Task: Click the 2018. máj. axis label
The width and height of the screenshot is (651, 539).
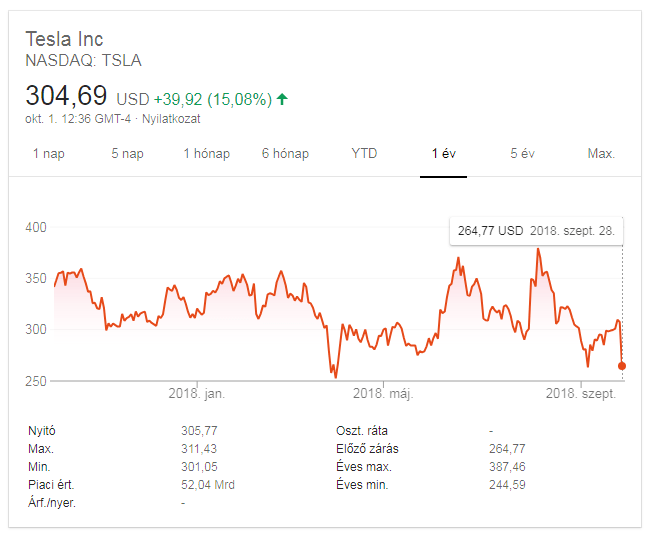Action: 383,394
